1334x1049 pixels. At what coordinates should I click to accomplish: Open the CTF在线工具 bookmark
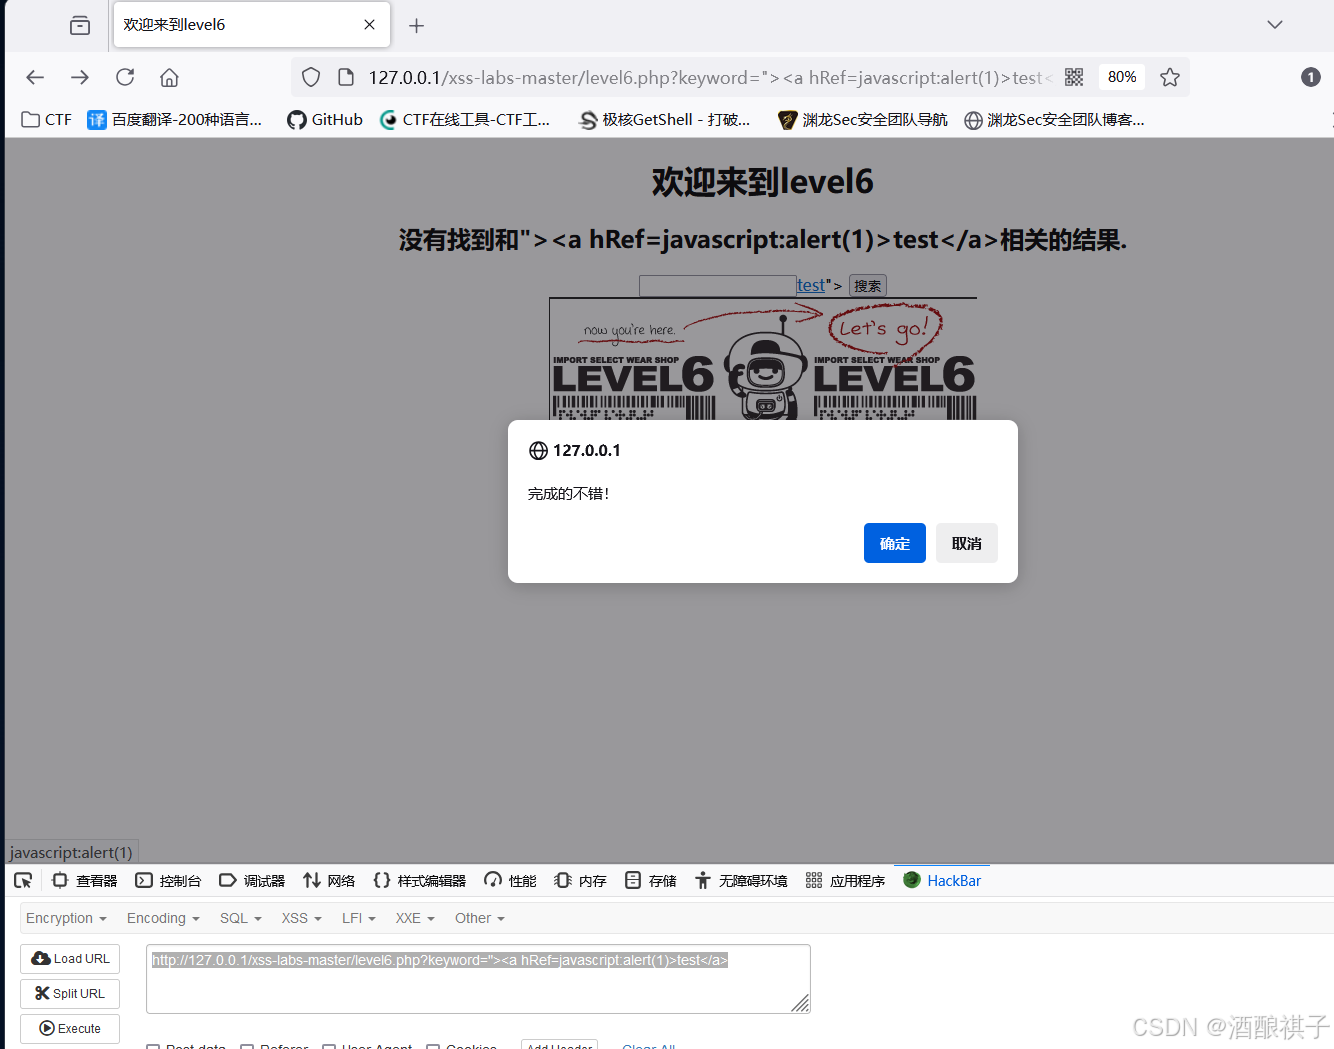coord(465,120)
